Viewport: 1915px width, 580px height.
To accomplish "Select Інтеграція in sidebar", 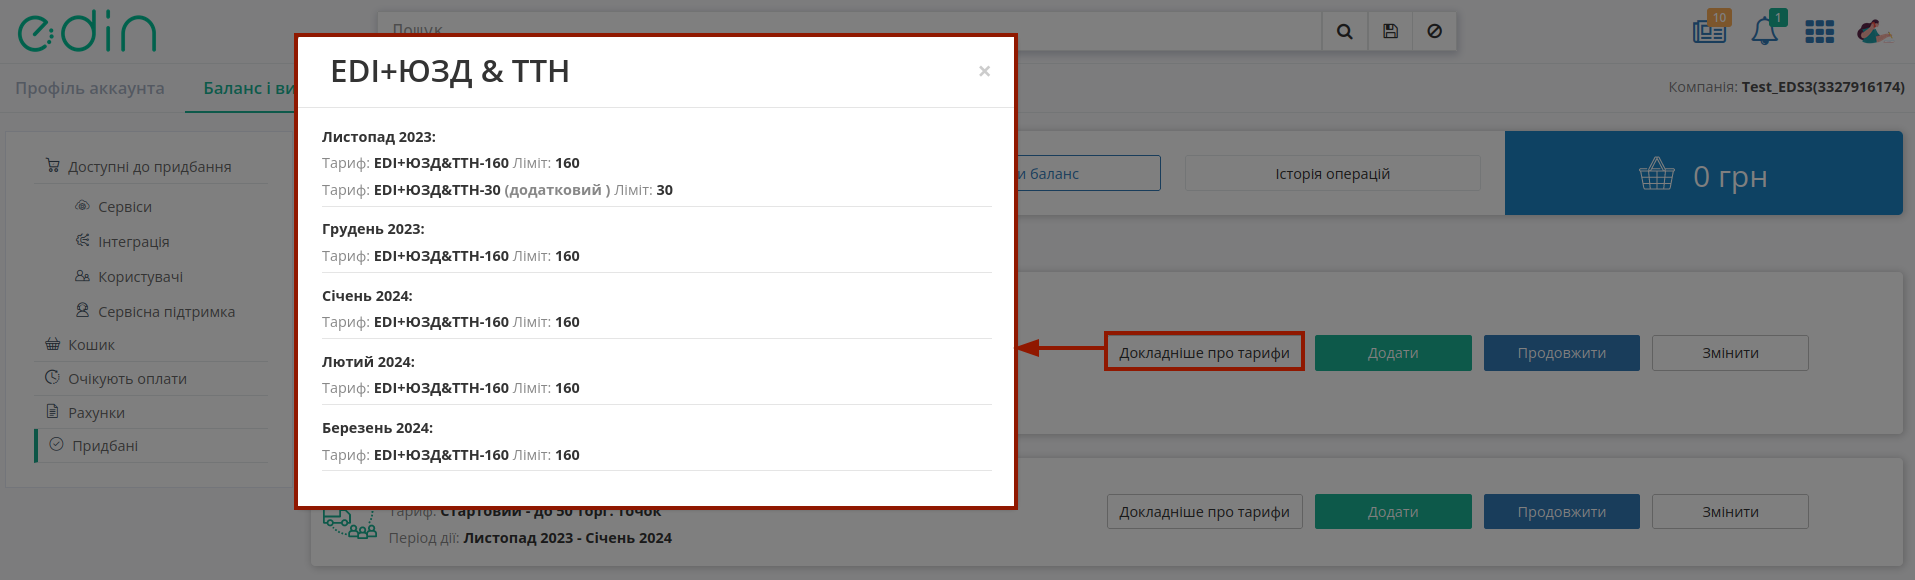I will [133, 242].
